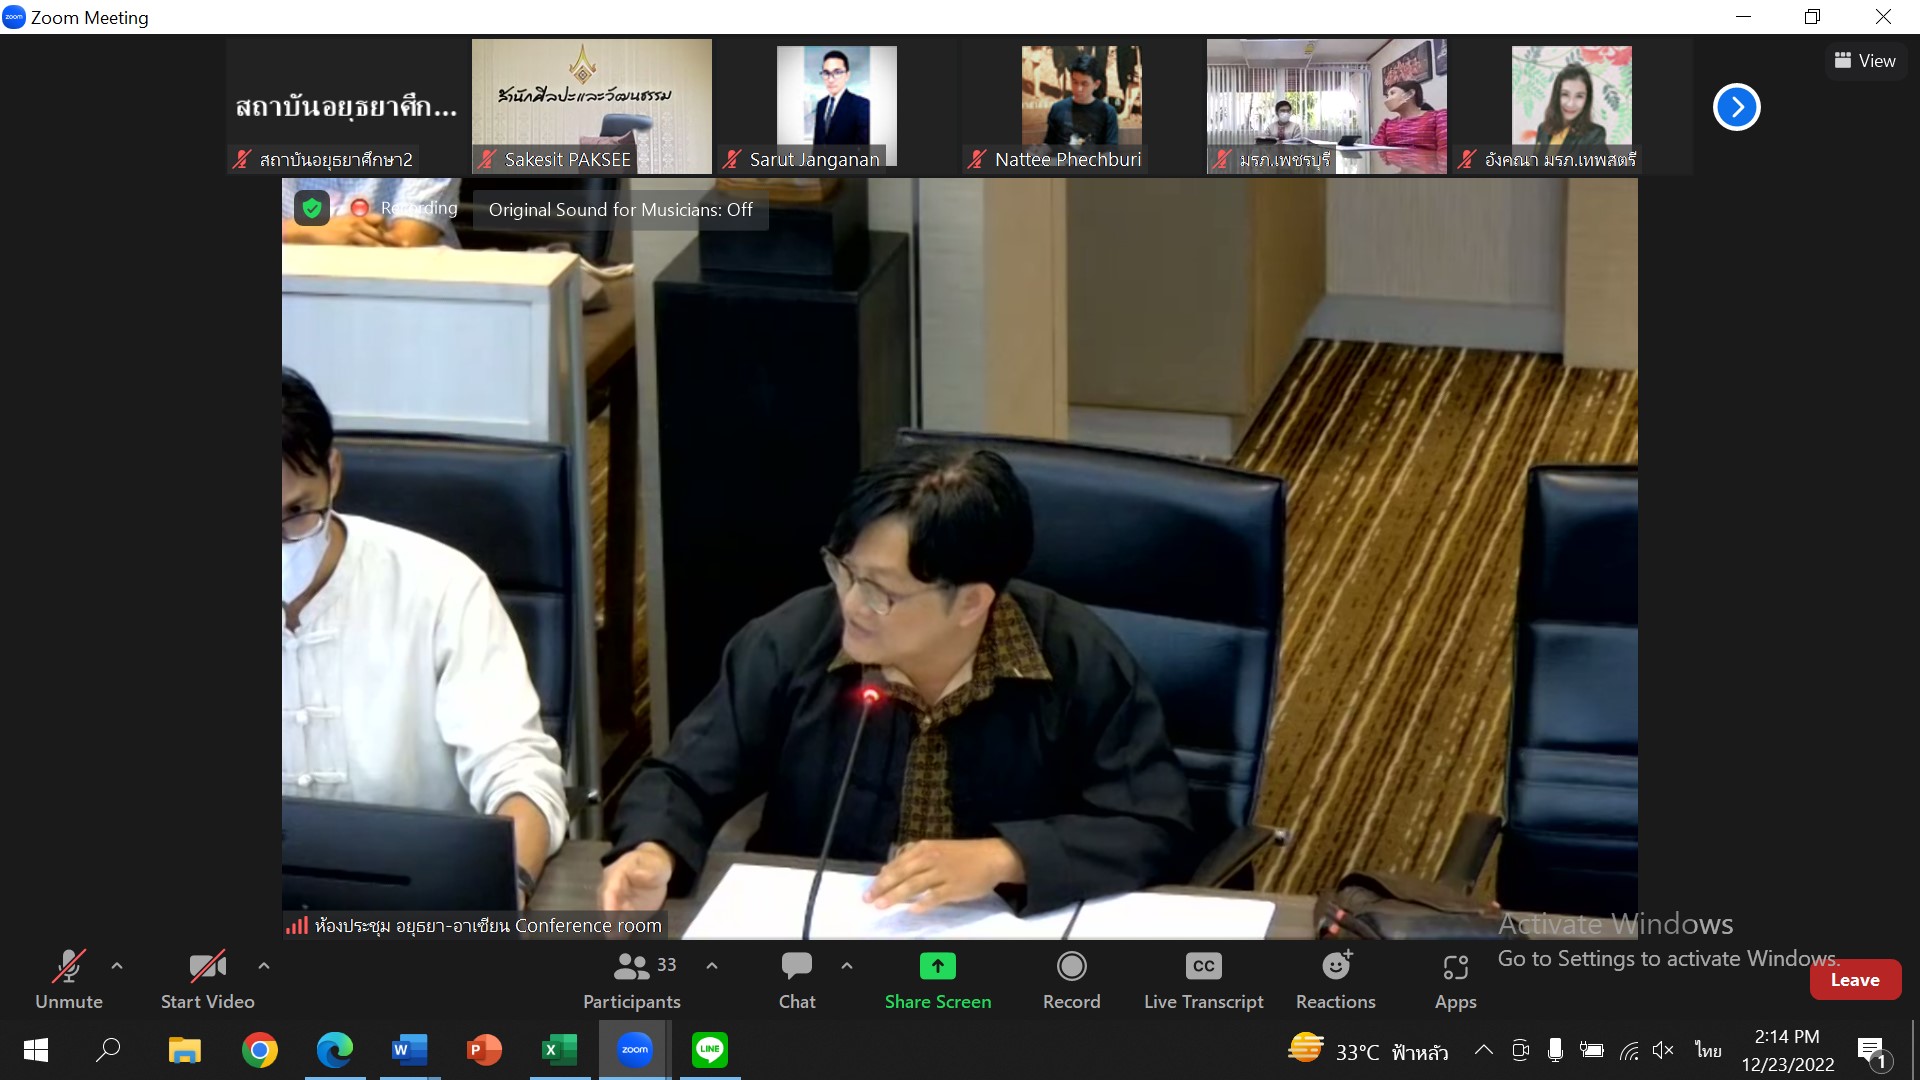Expand Chat options arrow
The height and width of the screenshot is (1080, 1920).
[x=847, y=966]
